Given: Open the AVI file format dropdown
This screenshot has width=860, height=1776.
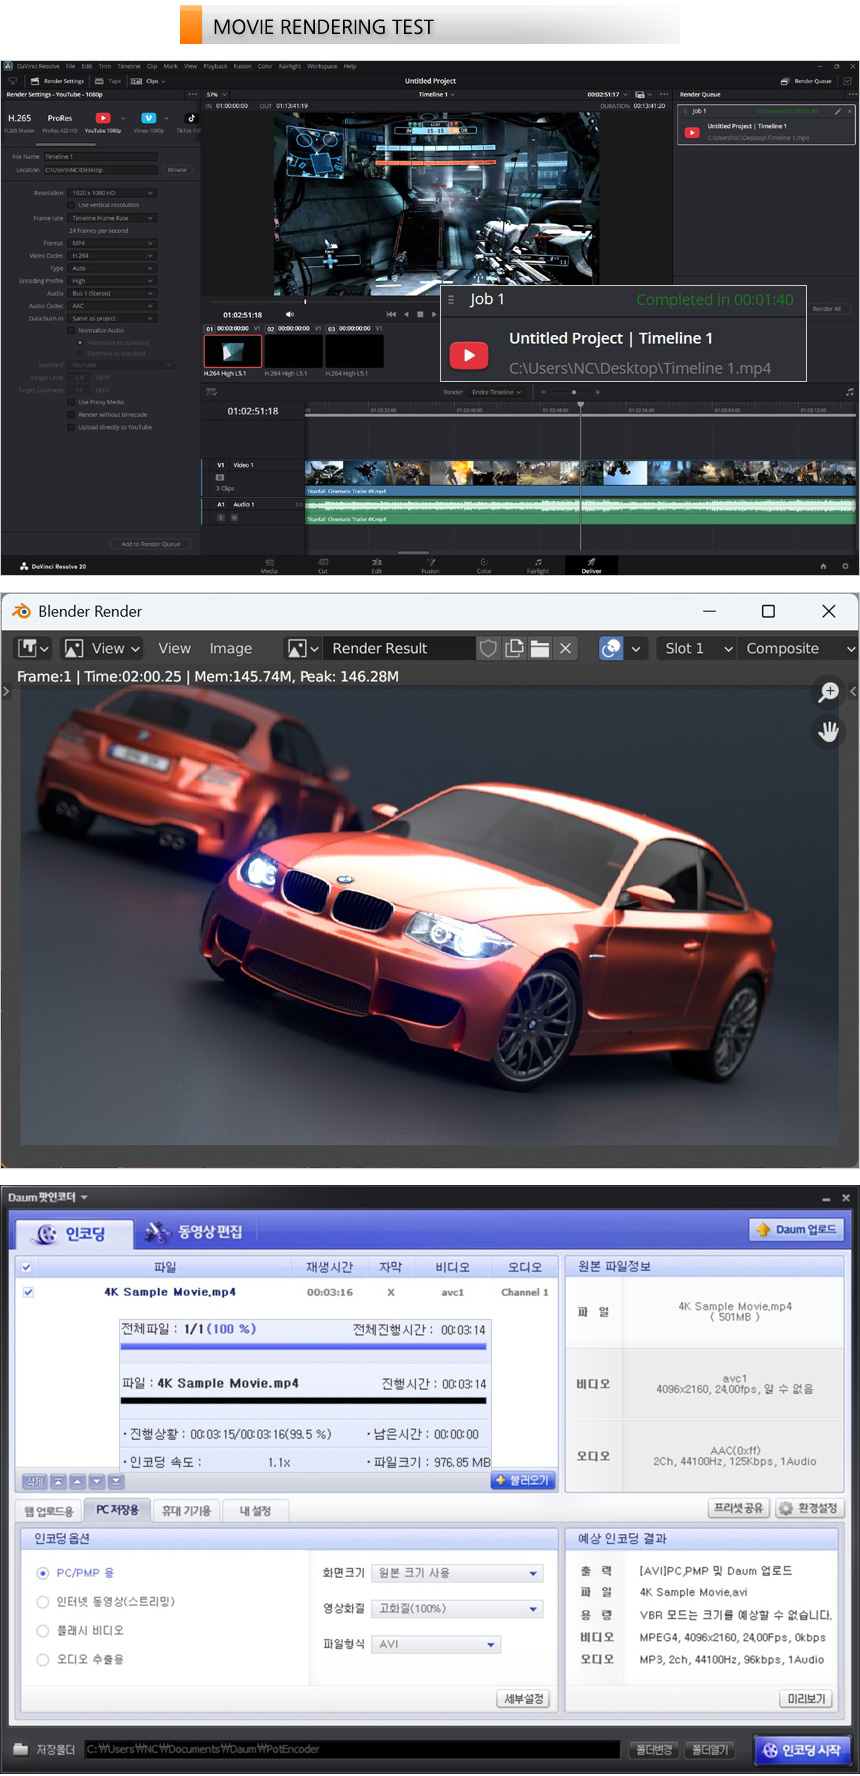Looking at the screenshot, I should coord(437,1644).
